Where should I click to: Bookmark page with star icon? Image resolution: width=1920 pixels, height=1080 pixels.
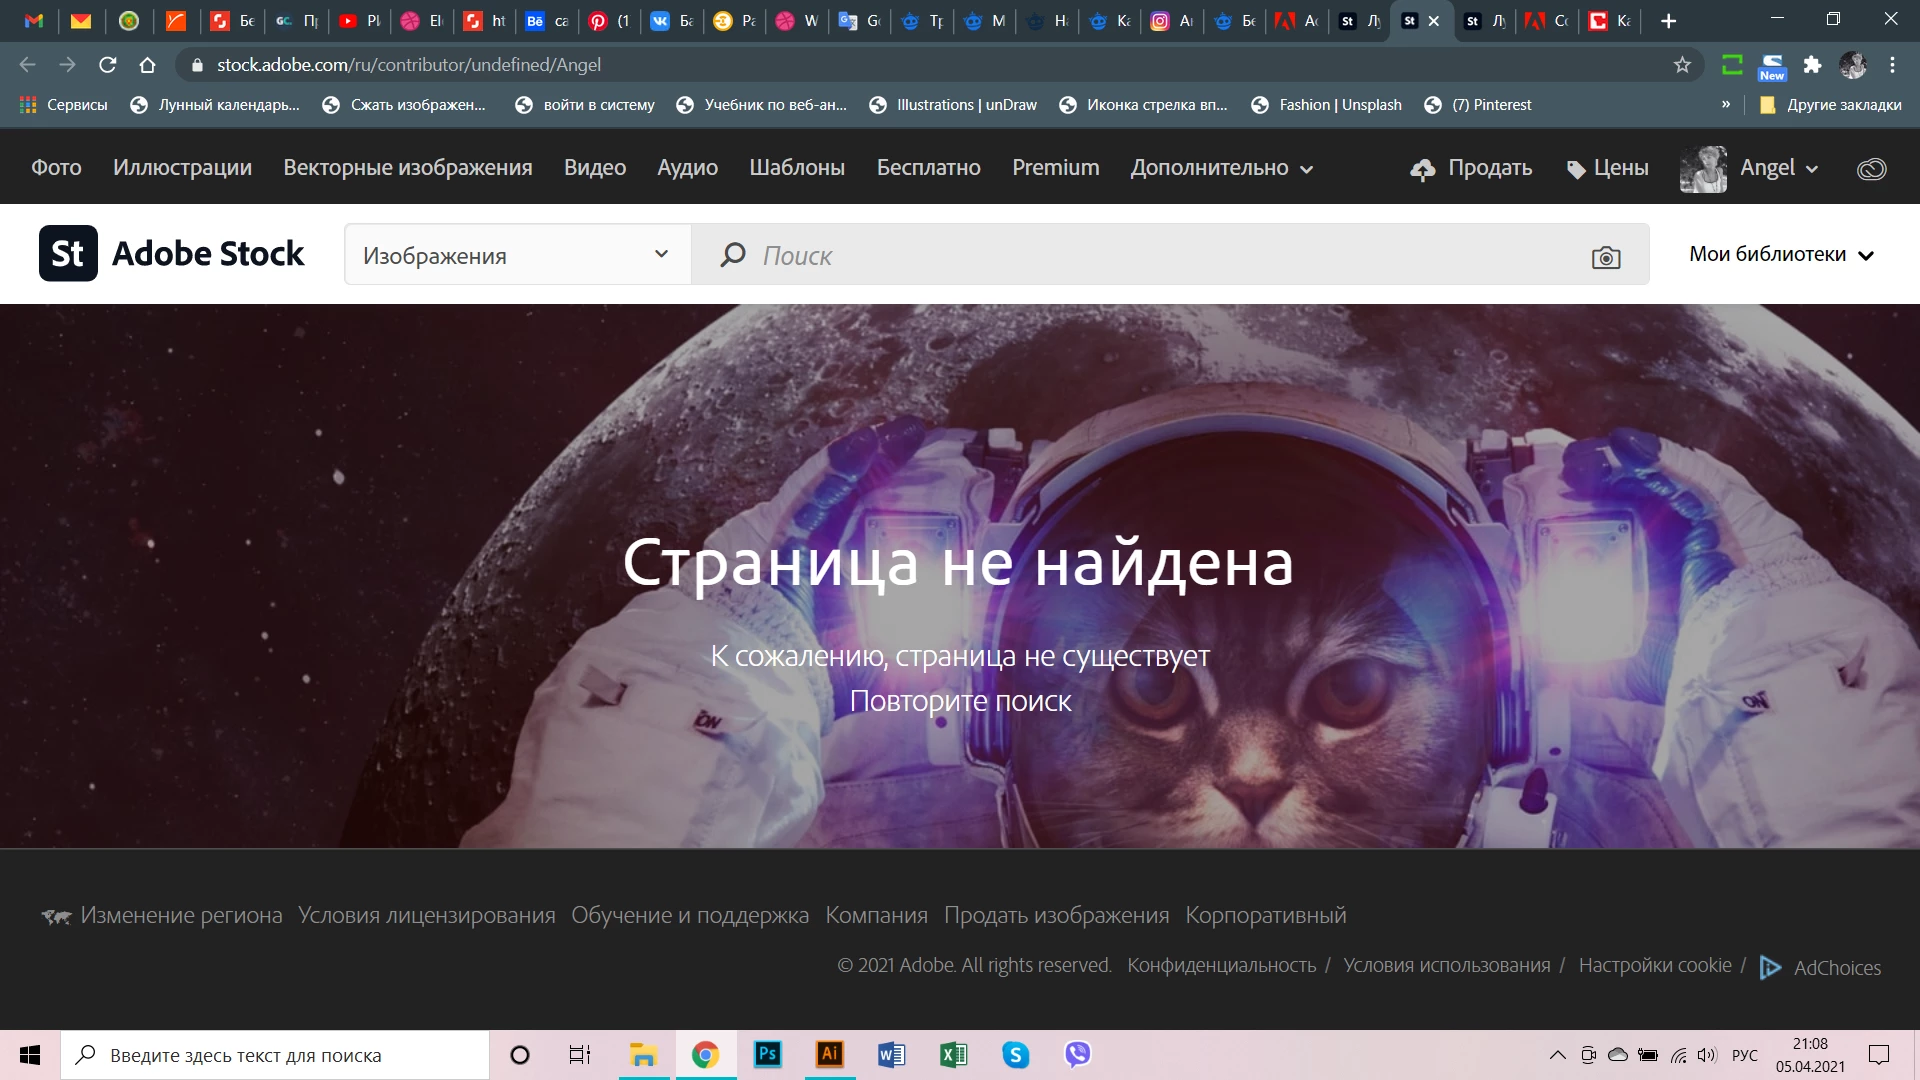pos(1682,65)
